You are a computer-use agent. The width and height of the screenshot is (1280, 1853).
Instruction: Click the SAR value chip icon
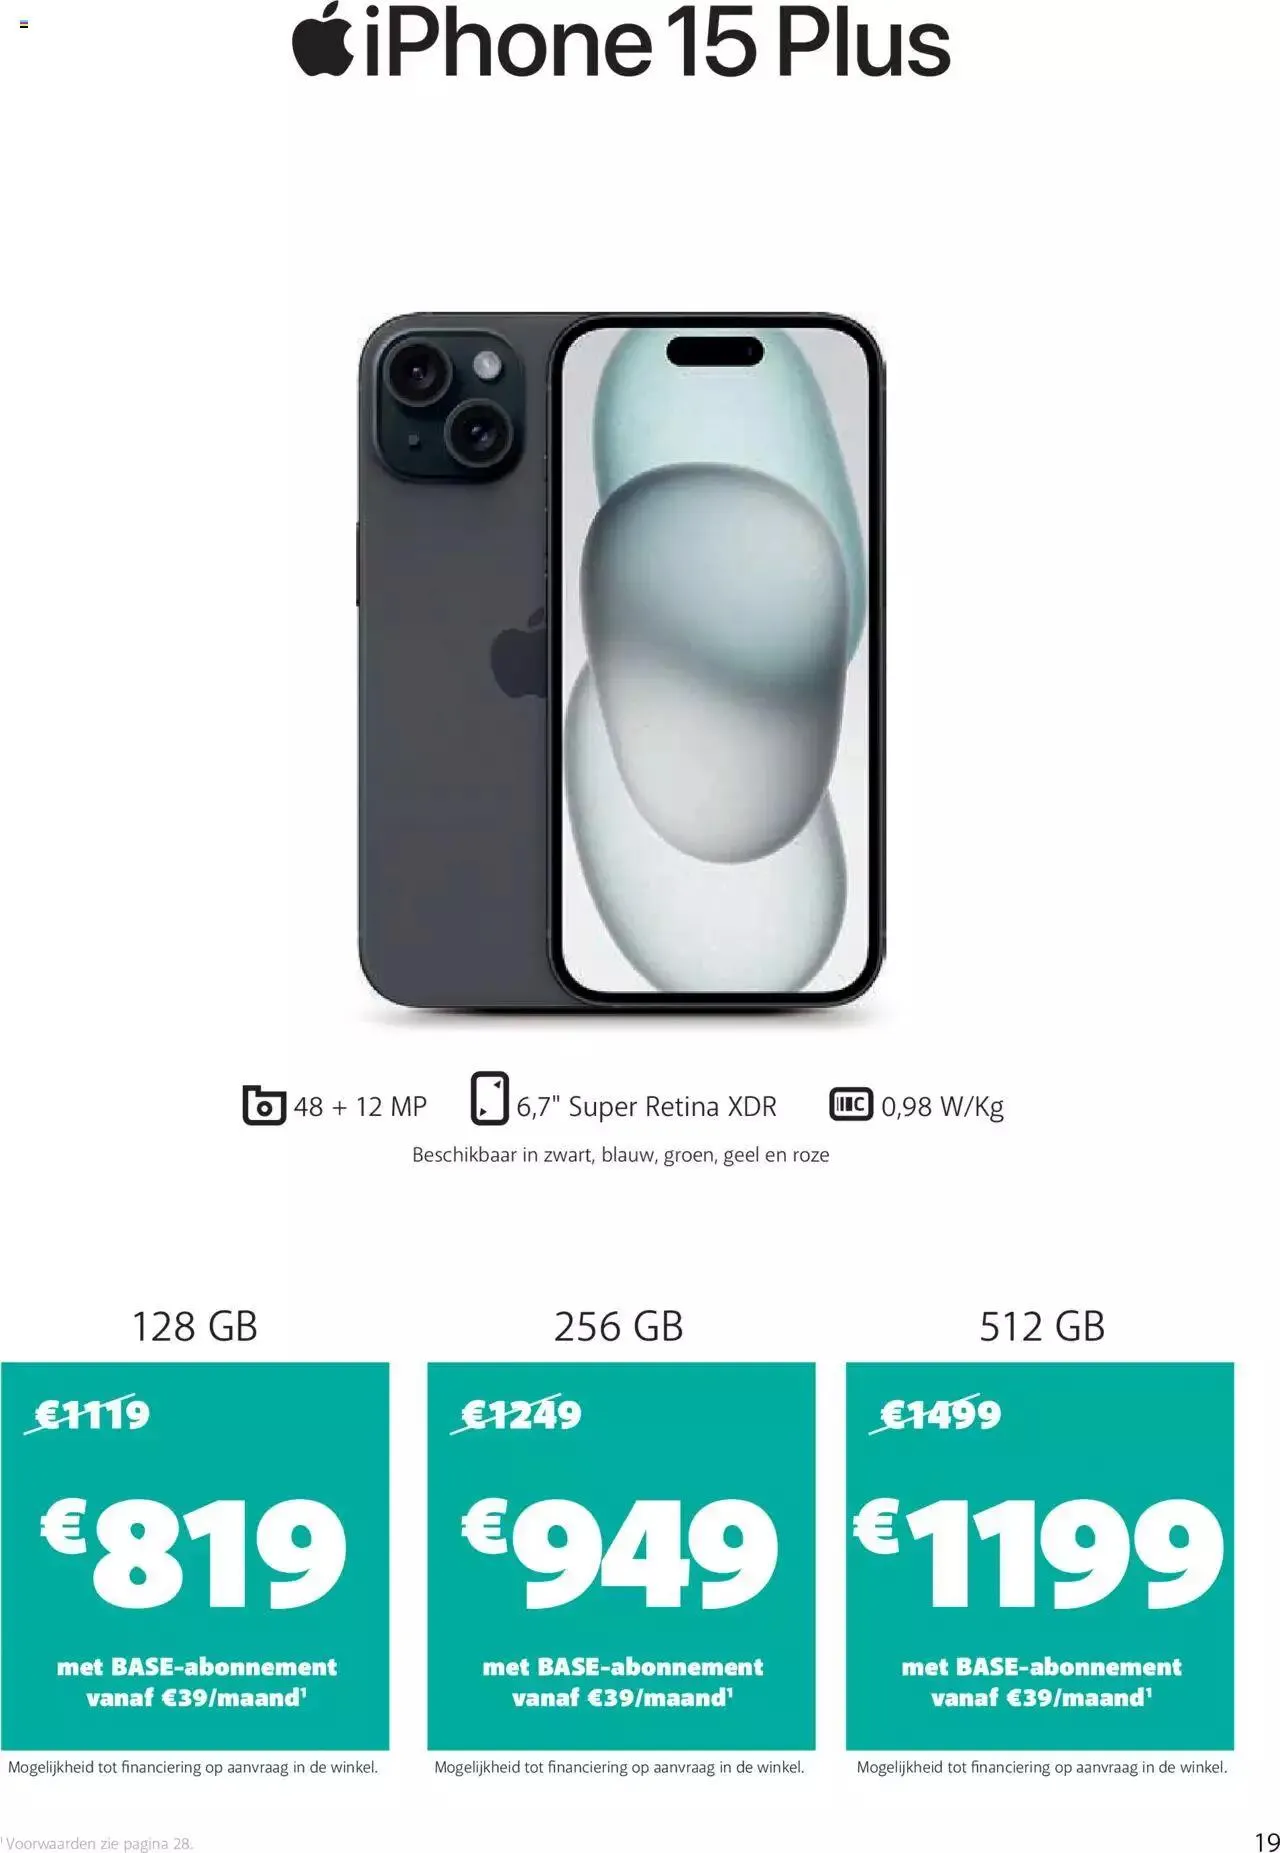[x=851, y=1104]
